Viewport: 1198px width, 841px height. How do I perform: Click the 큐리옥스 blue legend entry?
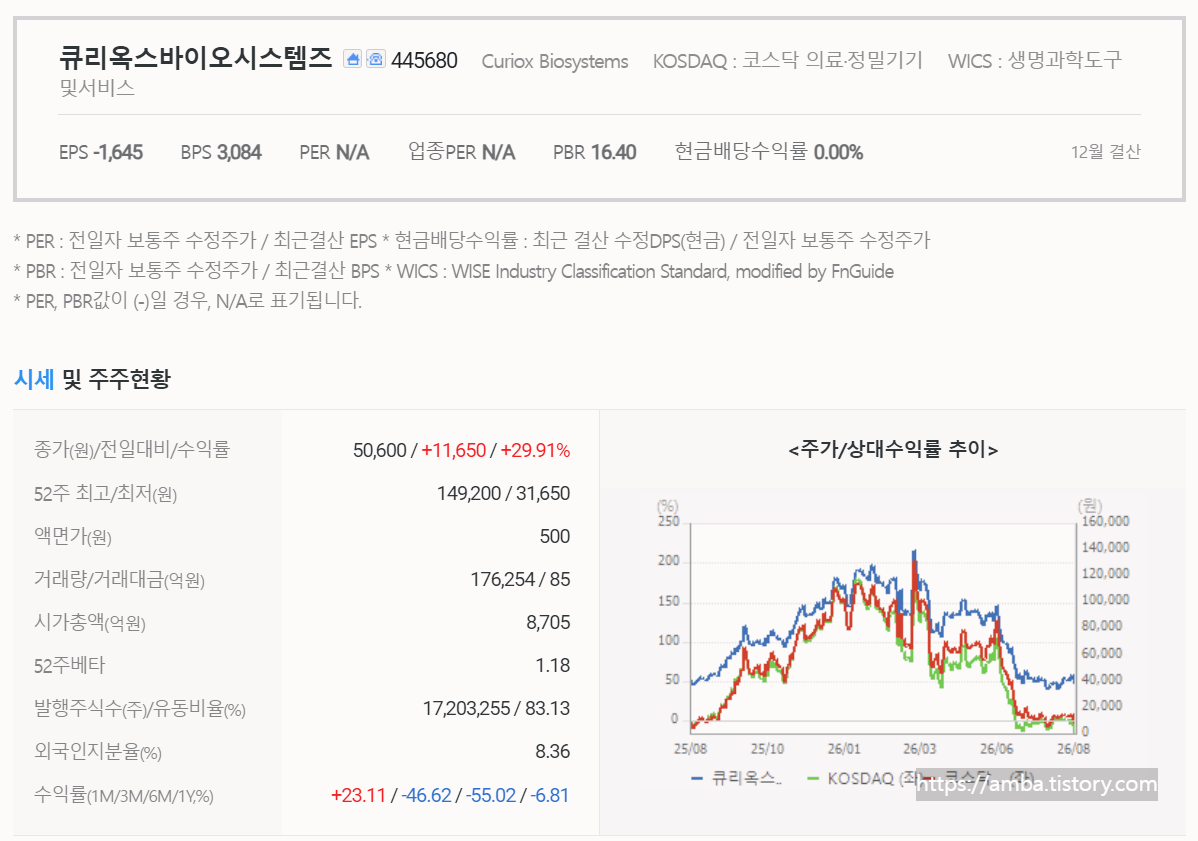[737, 778]
